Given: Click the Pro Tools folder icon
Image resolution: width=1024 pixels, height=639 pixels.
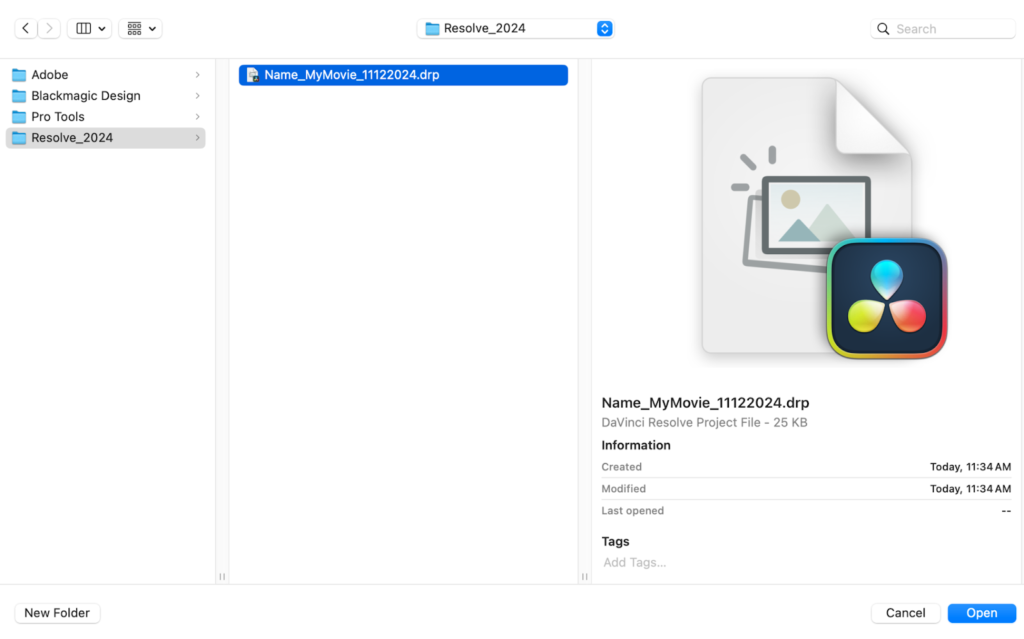Looking at the screenshot, I should [19, 117].
